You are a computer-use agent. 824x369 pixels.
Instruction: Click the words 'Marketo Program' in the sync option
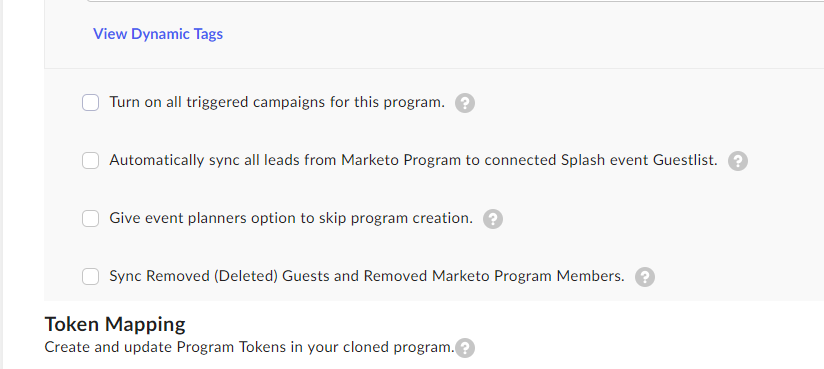(x=401, y=160)
